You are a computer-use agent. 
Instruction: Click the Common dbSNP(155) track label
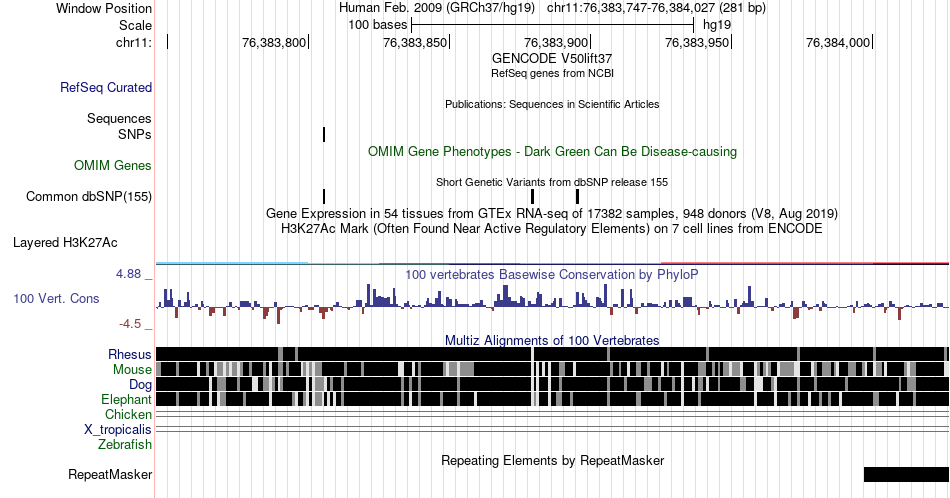89,196
